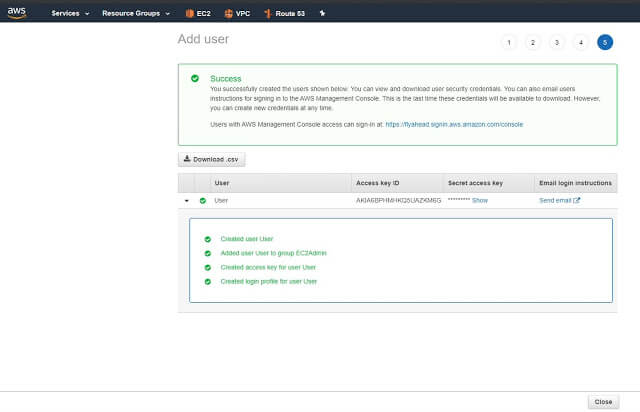The height and width of the screenshot is (412, 640).
Task: Click green success checkmark in banner
Action: pyautogui.click(x=194, y=78)
